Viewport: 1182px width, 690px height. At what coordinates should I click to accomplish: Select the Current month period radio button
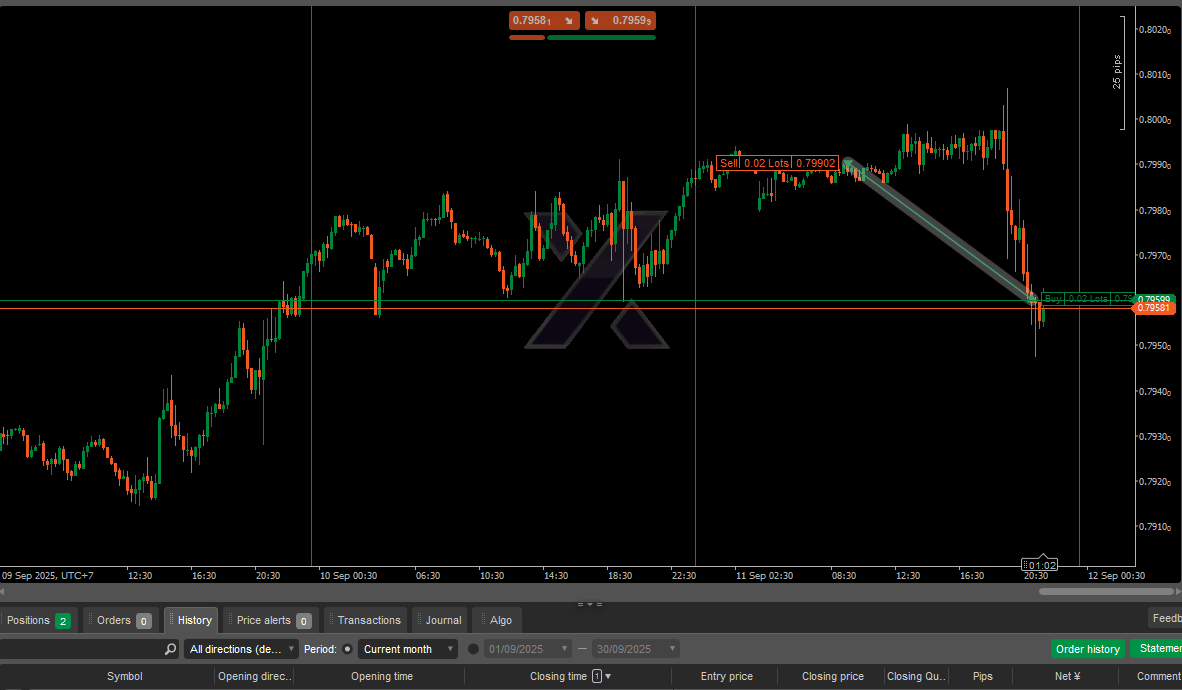coord(347,649)
